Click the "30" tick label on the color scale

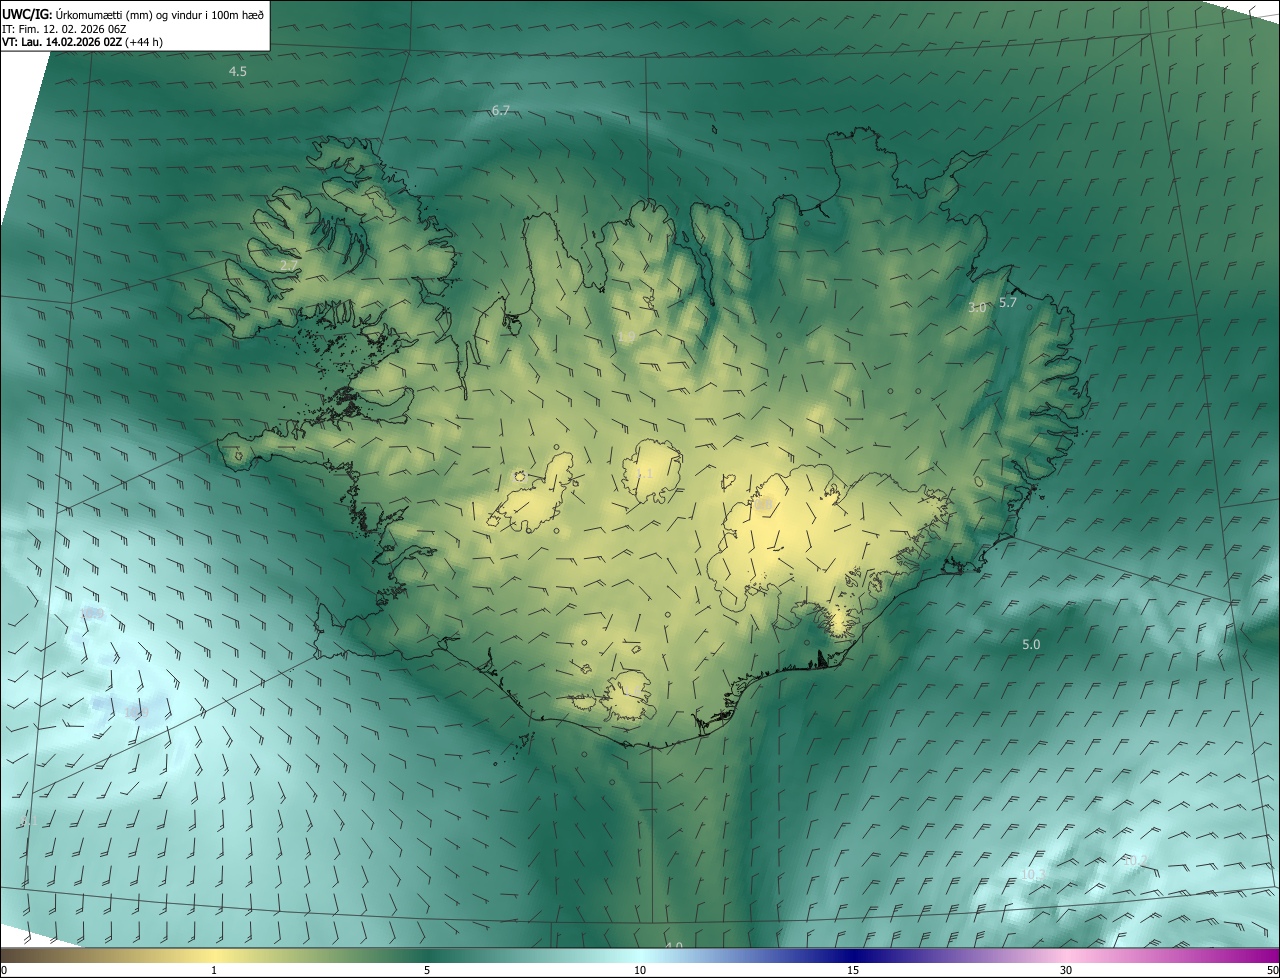coord(1066,970)
